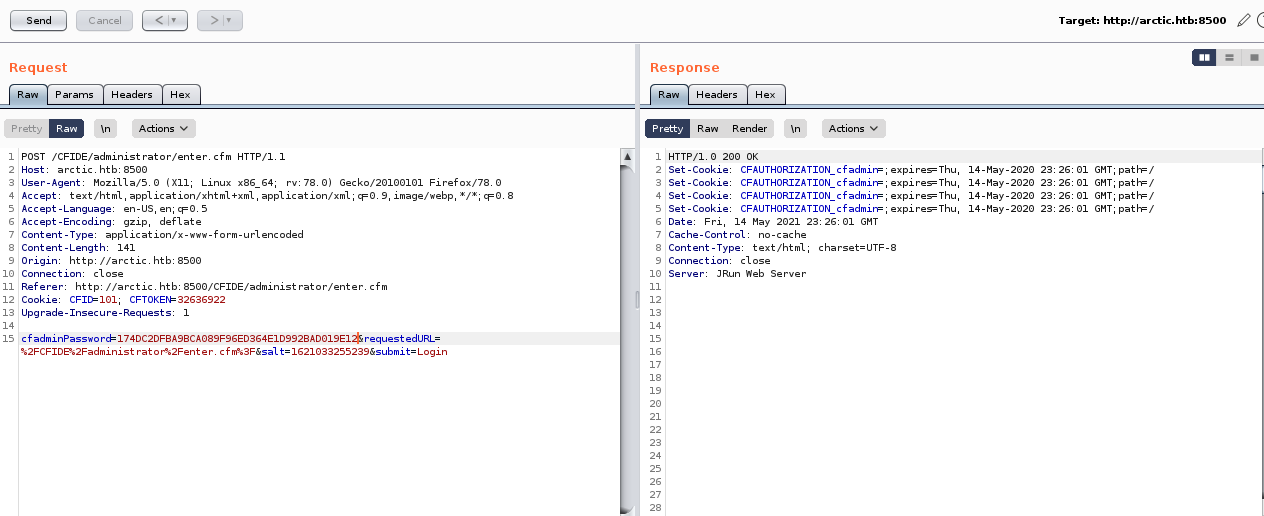Go back with the < history arrow
This screenshot has height=516, width=1264.
(157, 20)
